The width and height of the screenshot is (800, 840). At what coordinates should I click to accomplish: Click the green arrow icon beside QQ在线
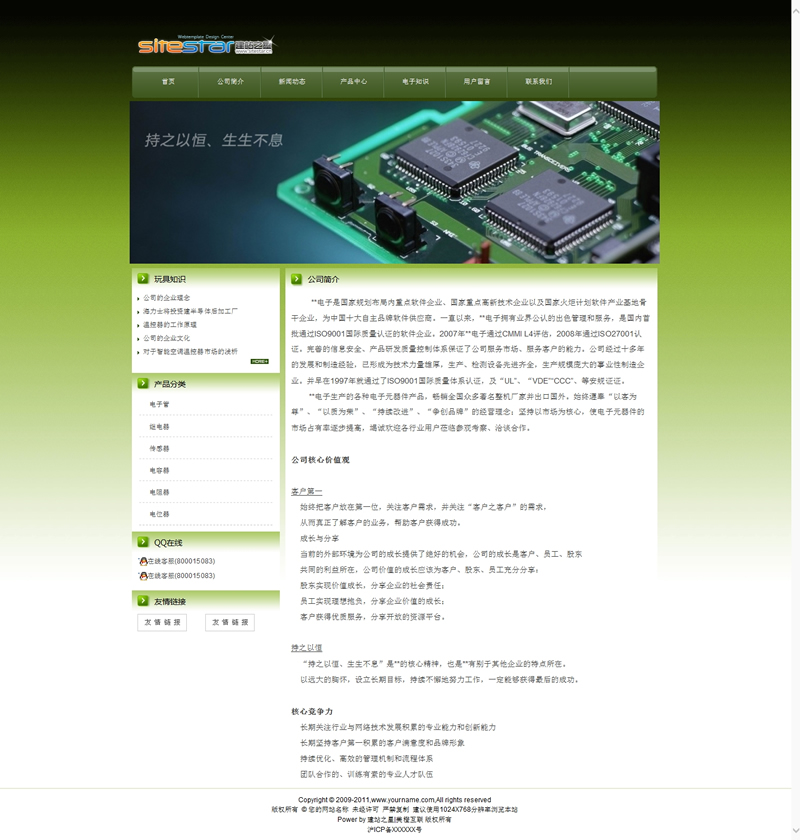click(x=142, y=543)
